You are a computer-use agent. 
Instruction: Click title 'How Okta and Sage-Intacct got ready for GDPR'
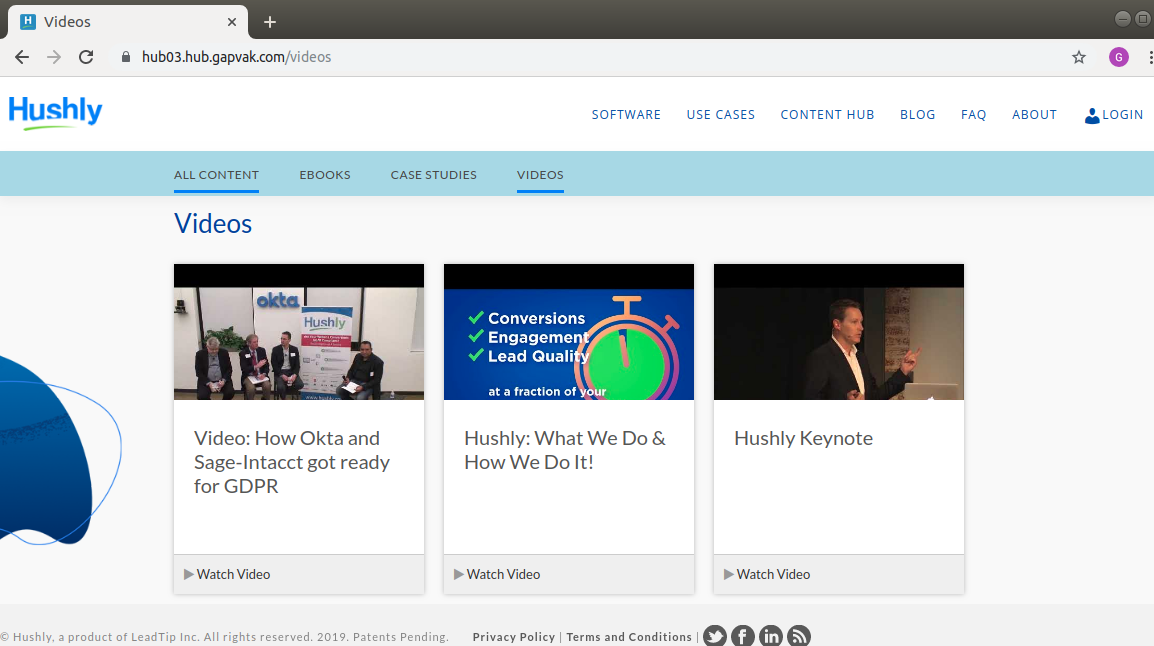(x=292, y=462)
